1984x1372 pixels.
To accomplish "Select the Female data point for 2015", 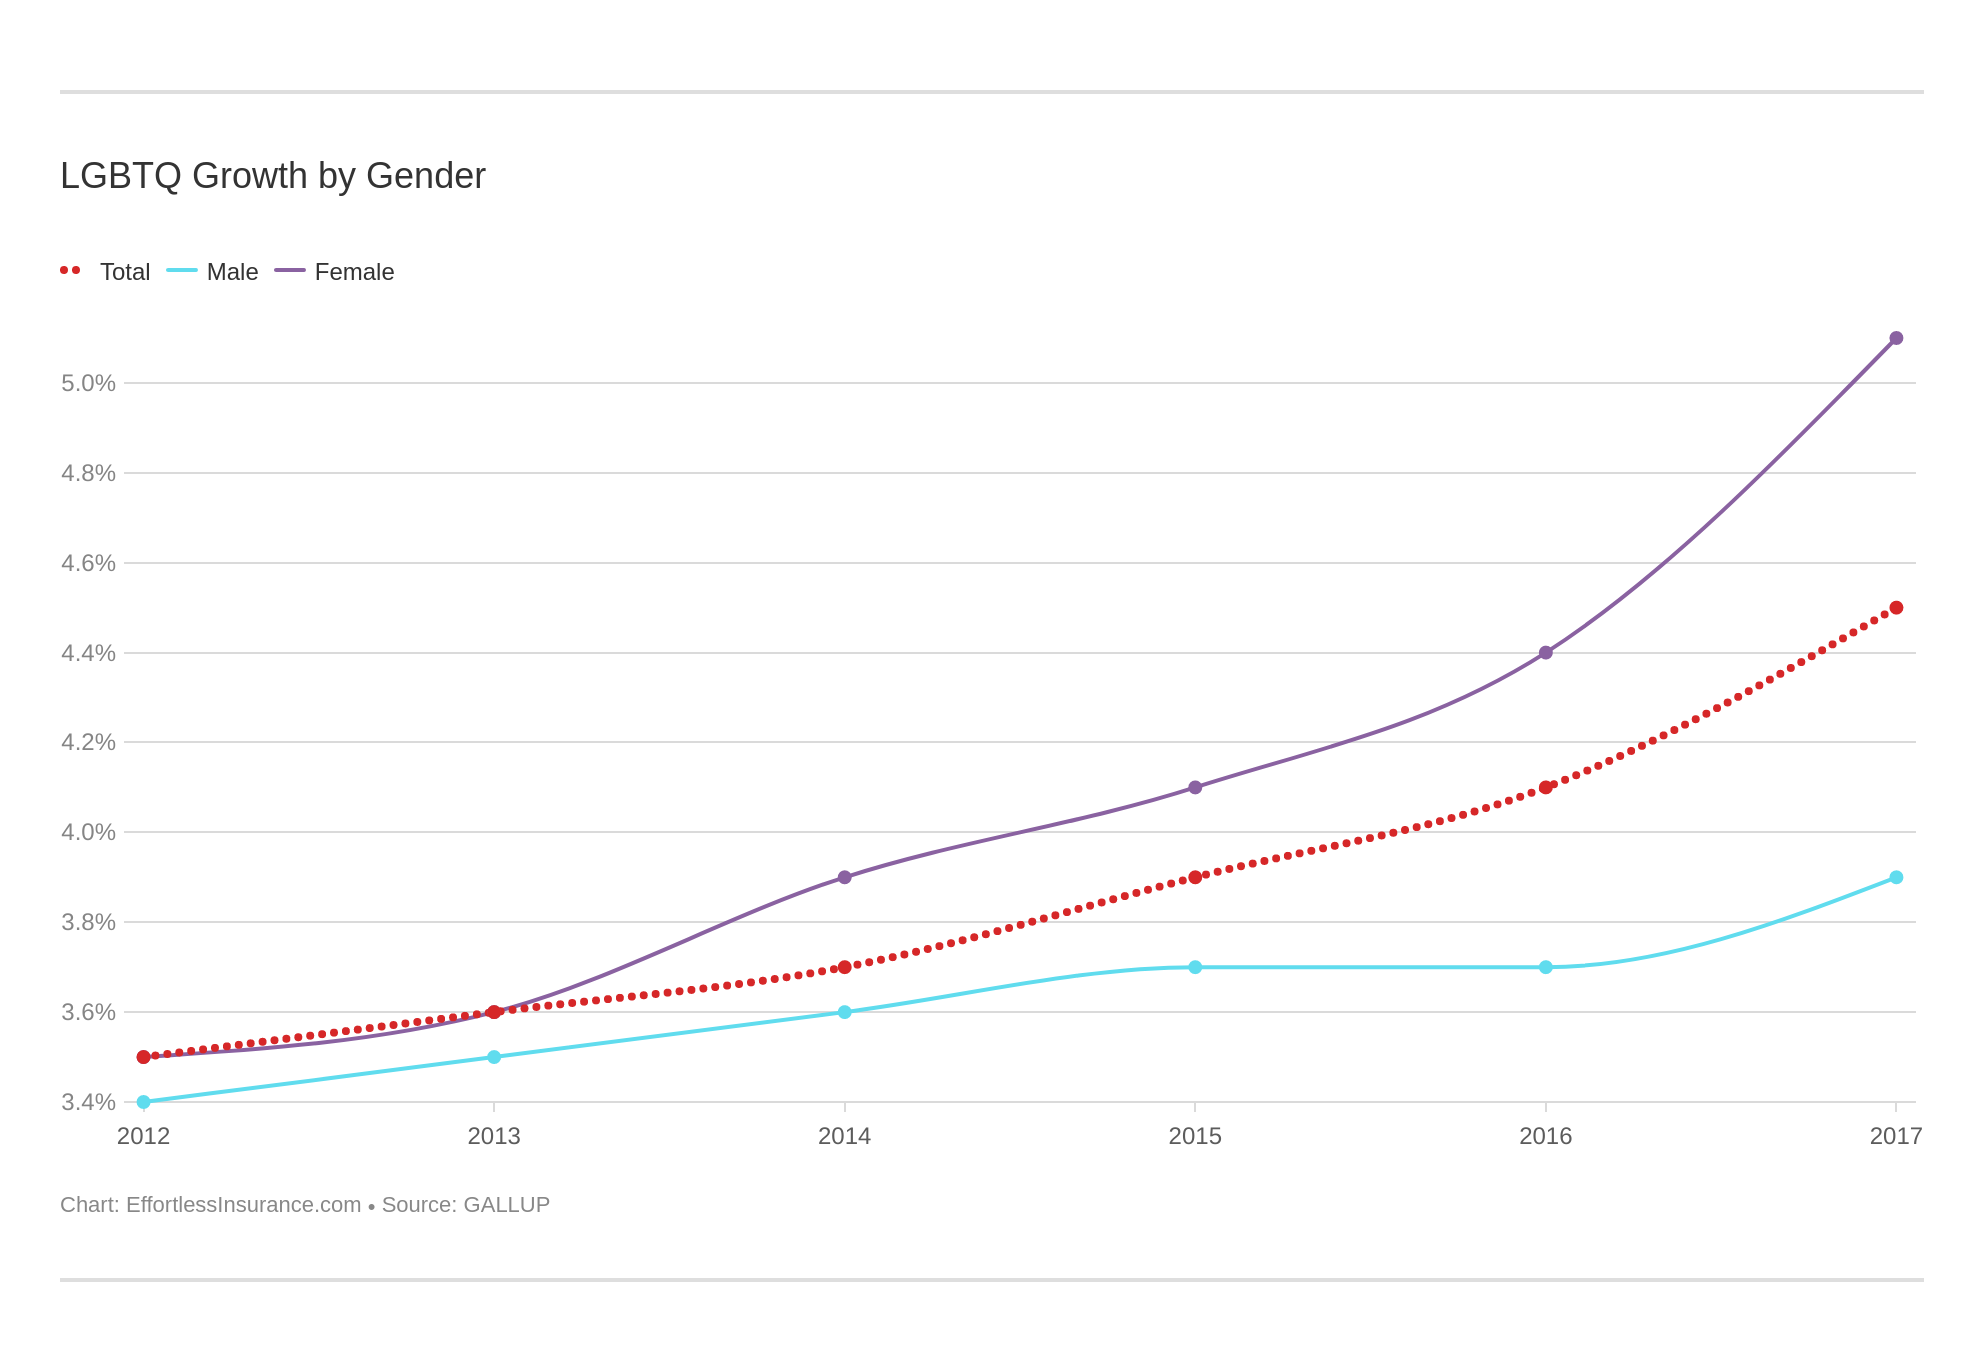I will click(1195, 787).
